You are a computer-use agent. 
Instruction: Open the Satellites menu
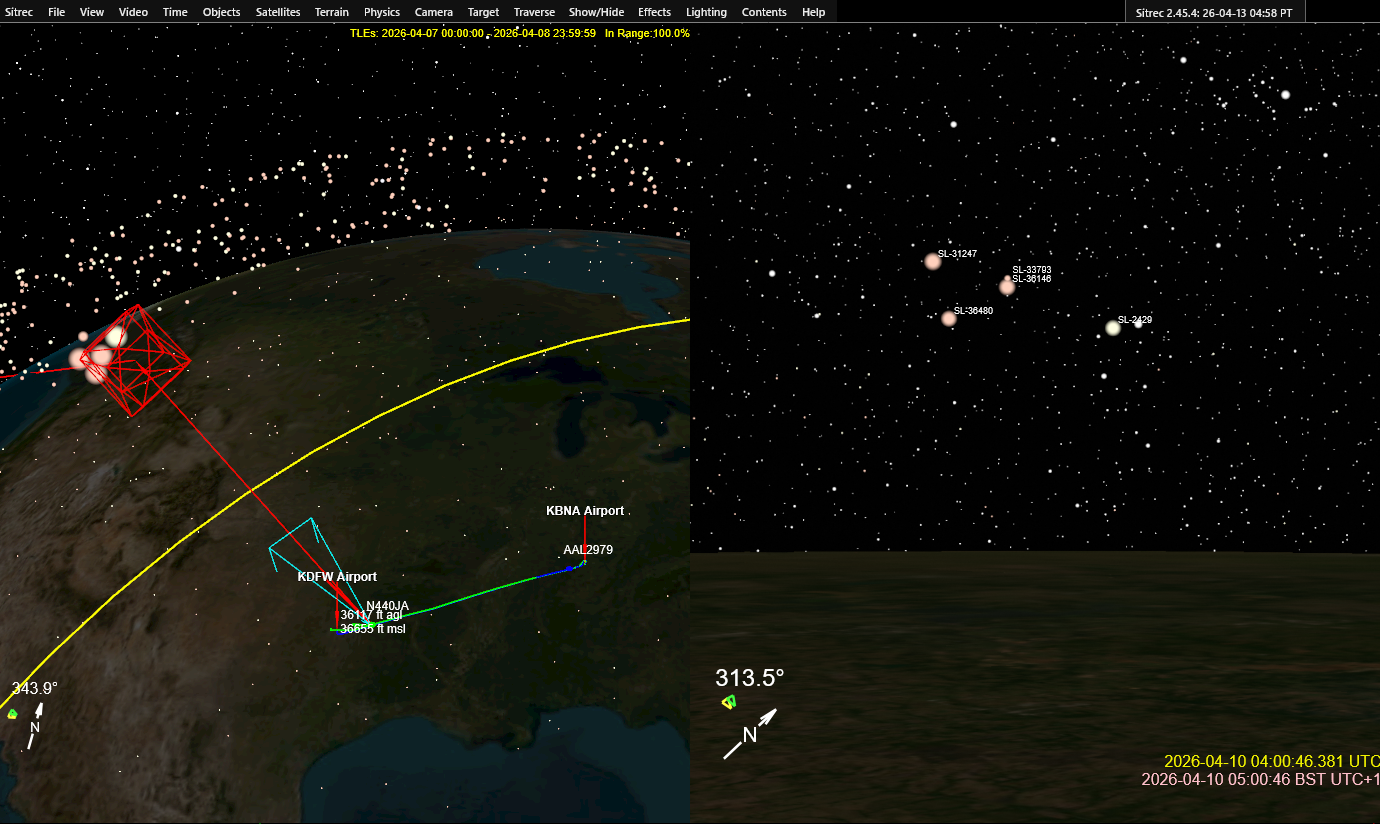coord(277,12)
